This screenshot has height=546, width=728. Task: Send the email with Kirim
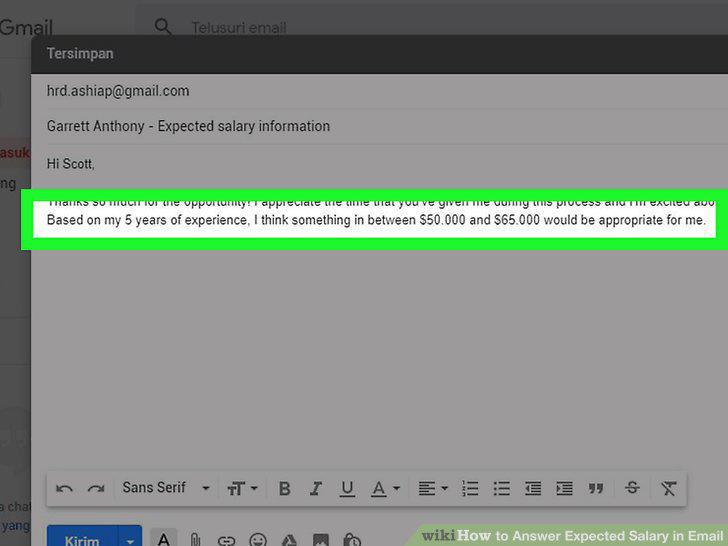82,537
